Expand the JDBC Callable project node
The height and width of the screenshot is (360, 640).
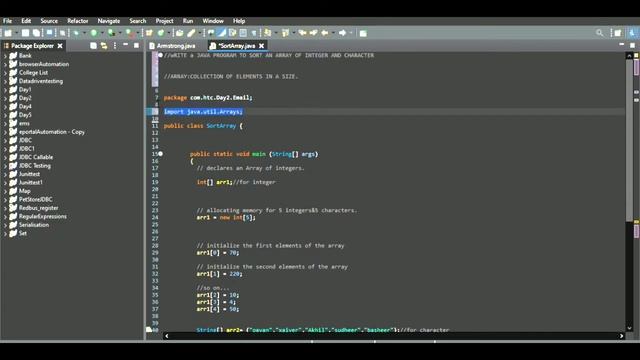(5, 158)
